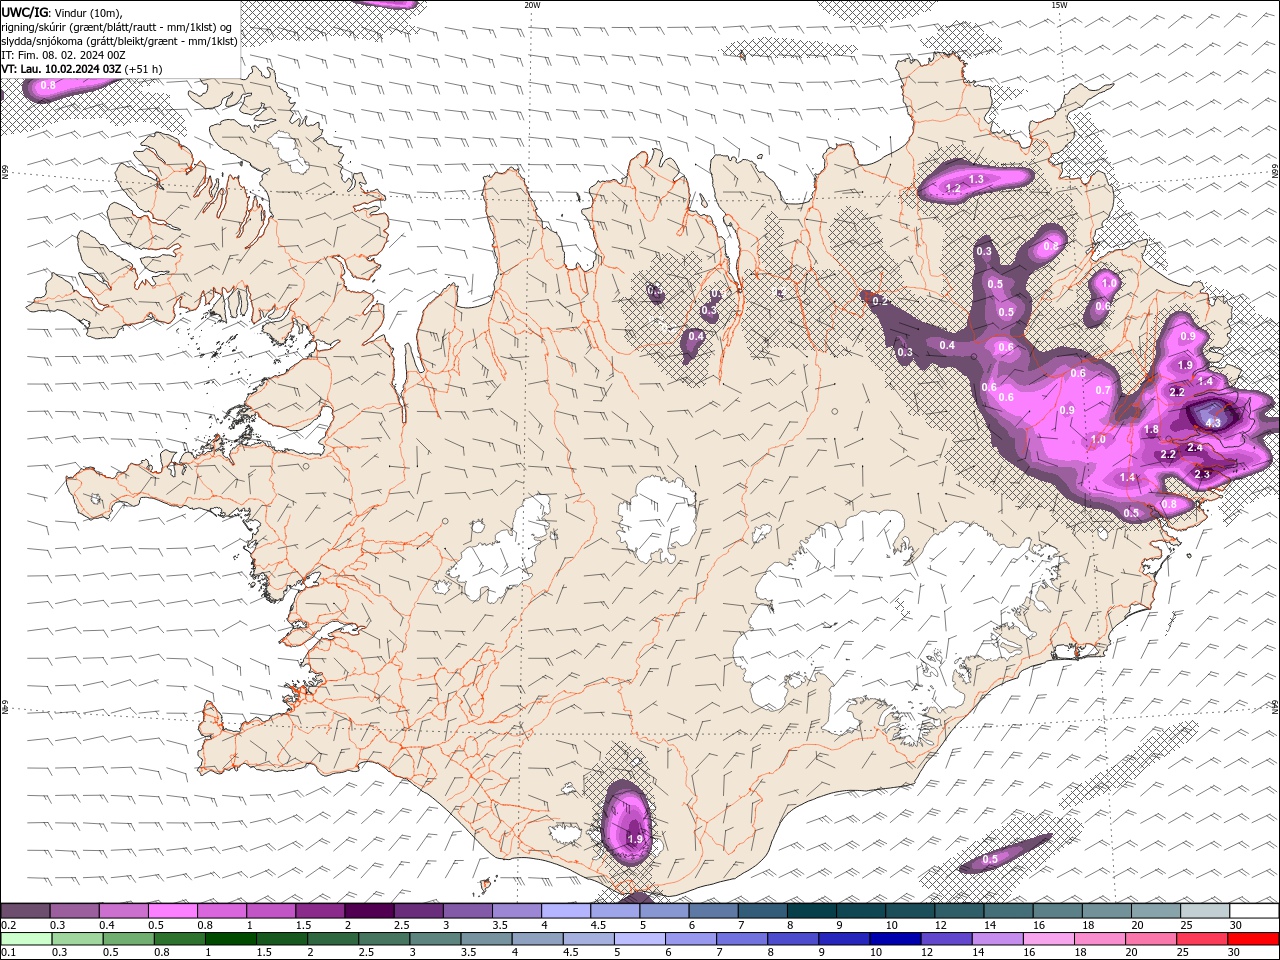This screenshot has width=1280, height=960.
Task: Click the 0.5 value offshore of the southeast coast
Action: pos(990,859)
